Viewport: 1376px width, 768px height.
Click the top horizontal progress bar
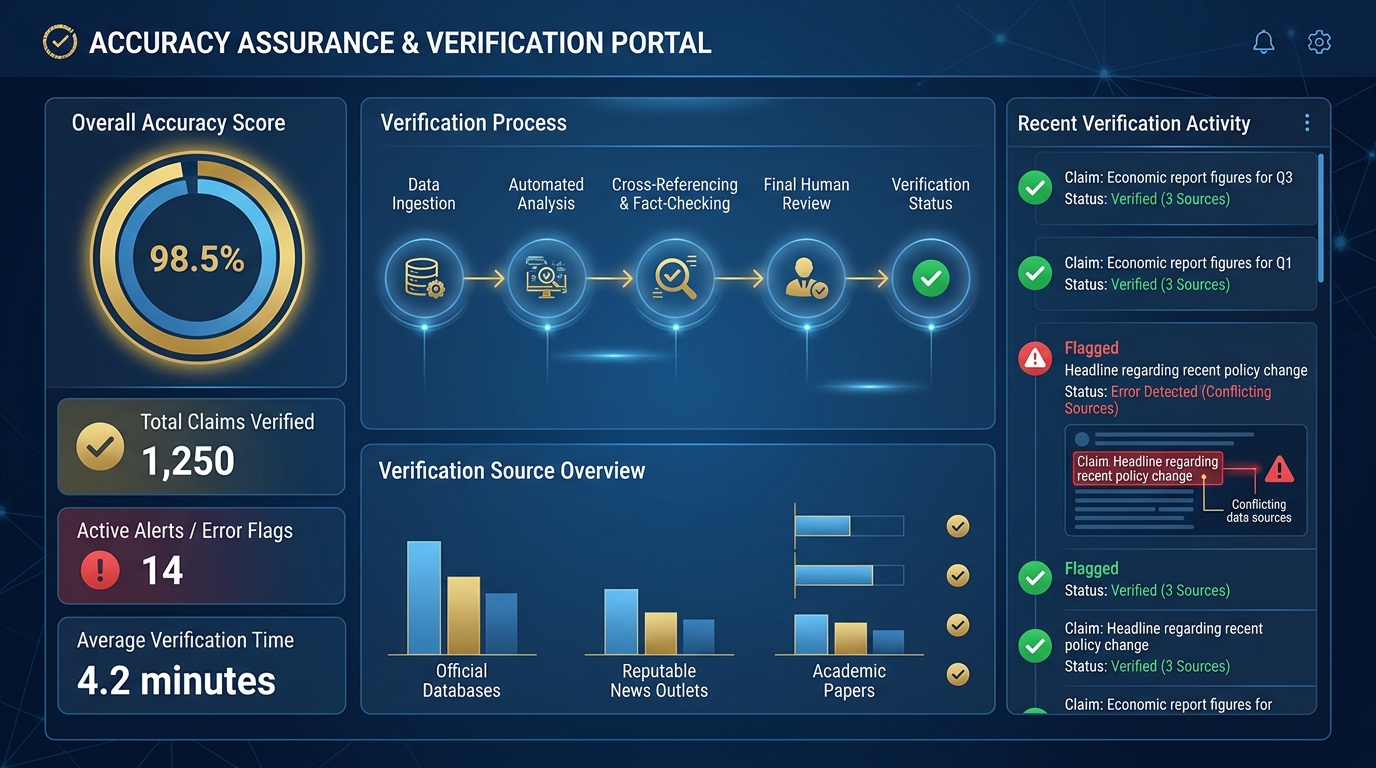[849, 526]
